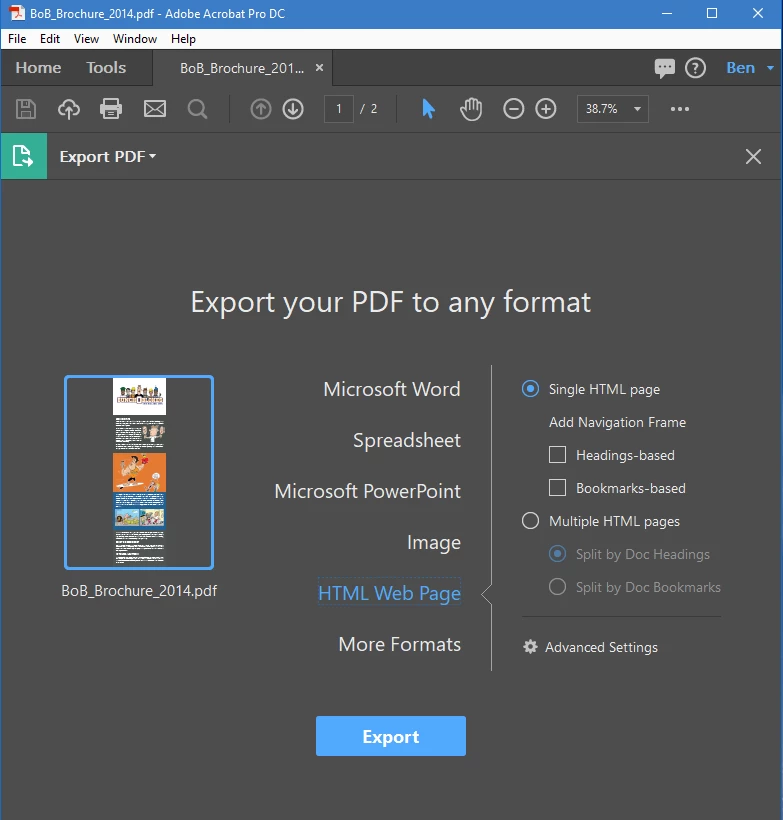The height and width of the screenshot is (820, 783).
Task: Close the BoB_Brochure document tab
Action: (320, 68)
